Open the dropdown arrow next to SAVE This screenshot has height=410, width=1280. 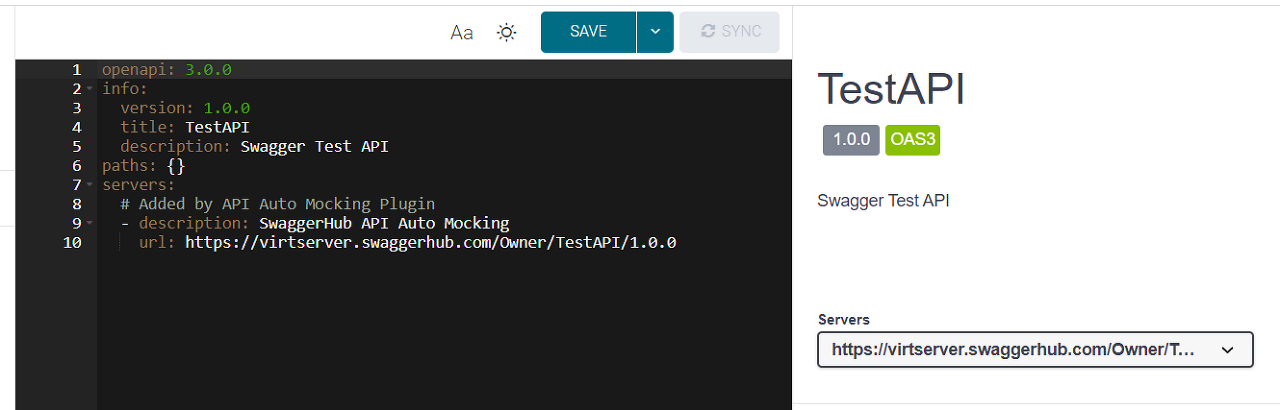tap(655, 32)
